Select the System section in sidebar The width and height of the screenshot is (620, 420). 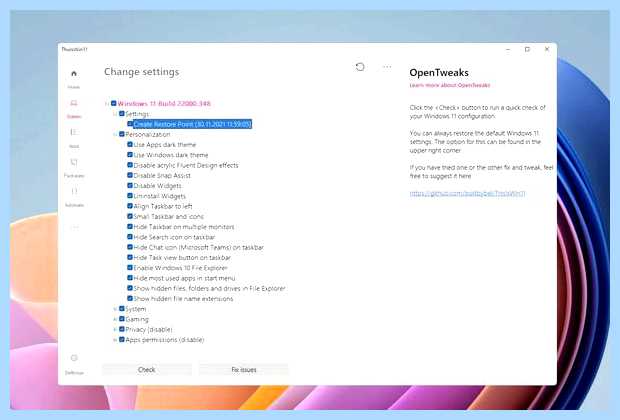click(x=74, y=108)
